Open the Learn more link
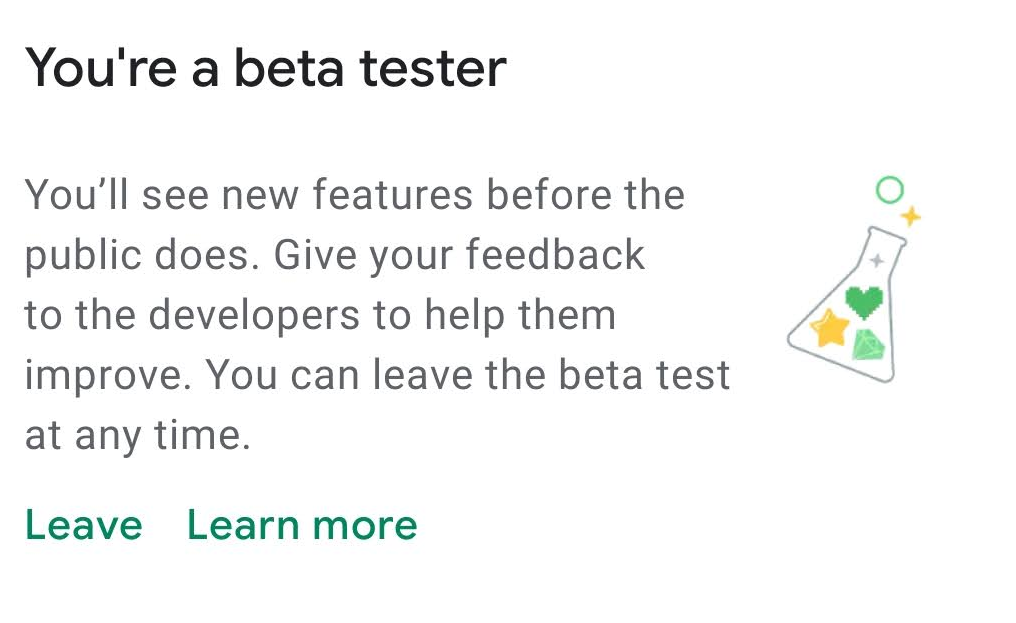Image resolution: width=1016 pixels, height=623 pixels. click(x=302, y=525)
